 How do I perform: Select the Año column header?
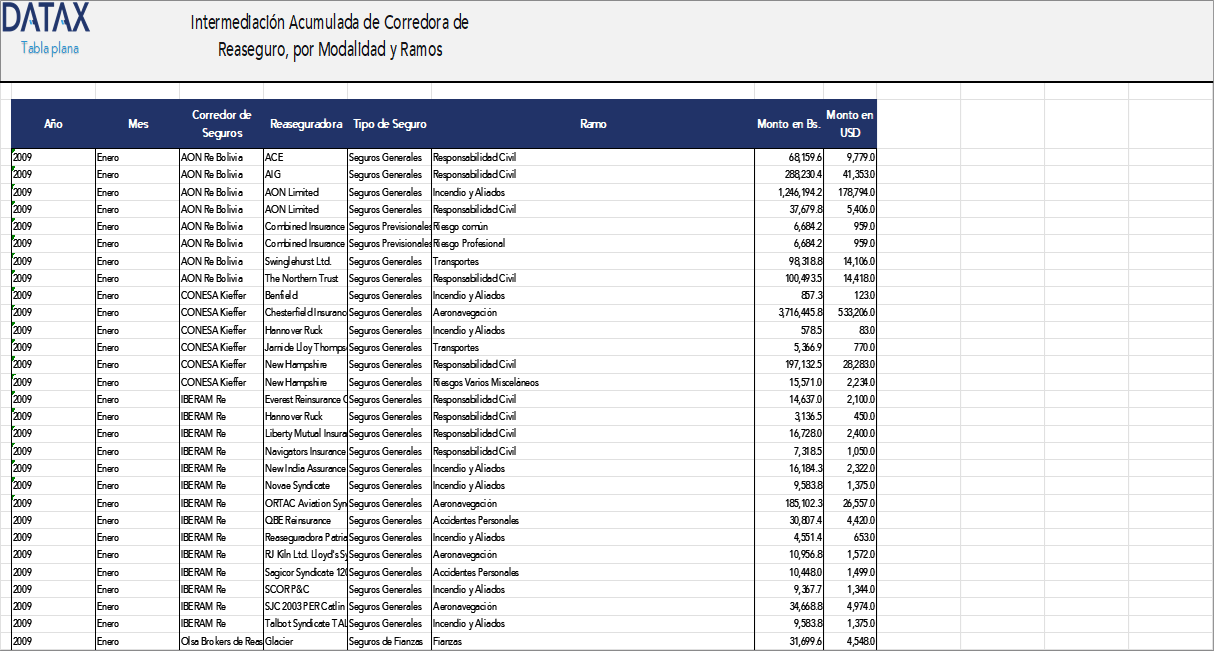click(53, 124)
